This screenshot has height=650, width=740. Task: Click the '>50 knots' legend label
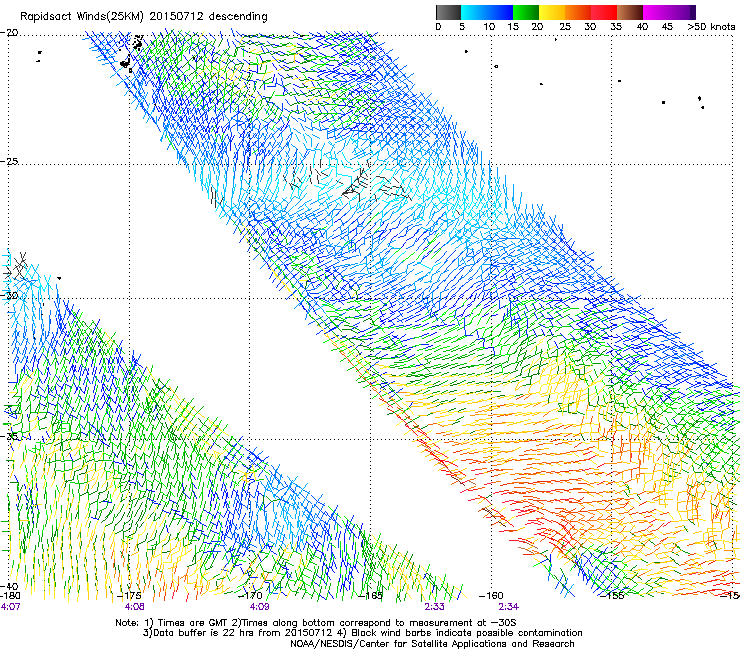[x=711, y=27]
